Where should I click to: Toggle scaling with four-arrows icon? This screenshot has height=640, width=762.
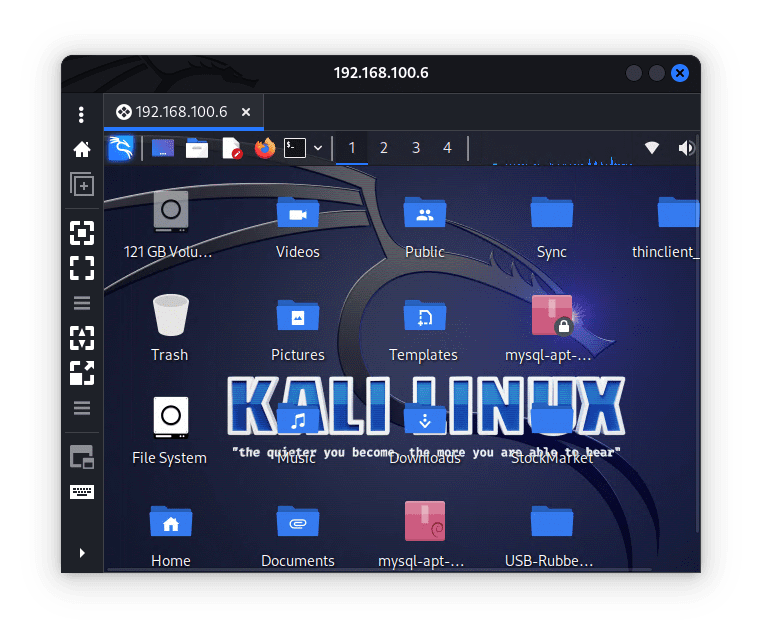(82, 338)
